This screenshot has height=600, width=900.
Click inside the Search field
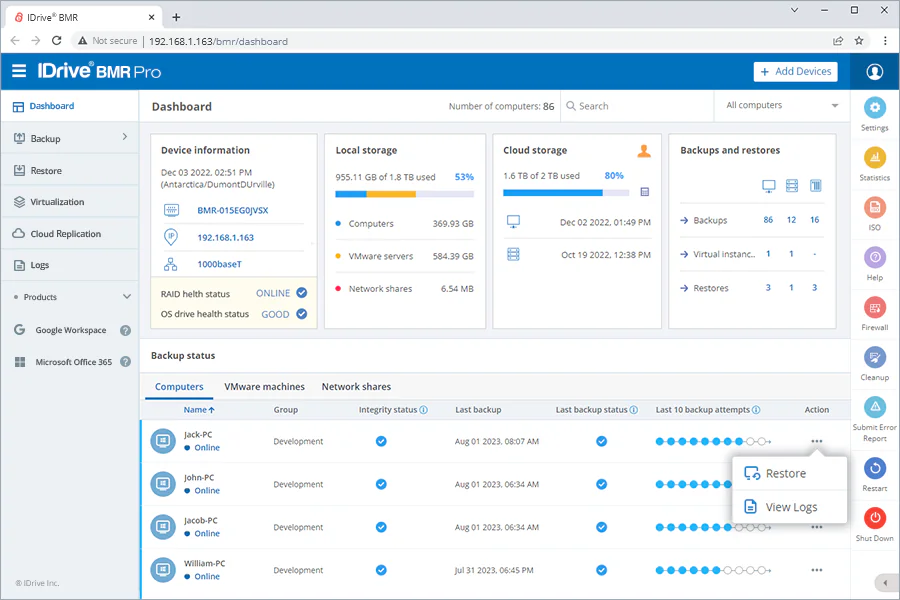pos(635,106)
